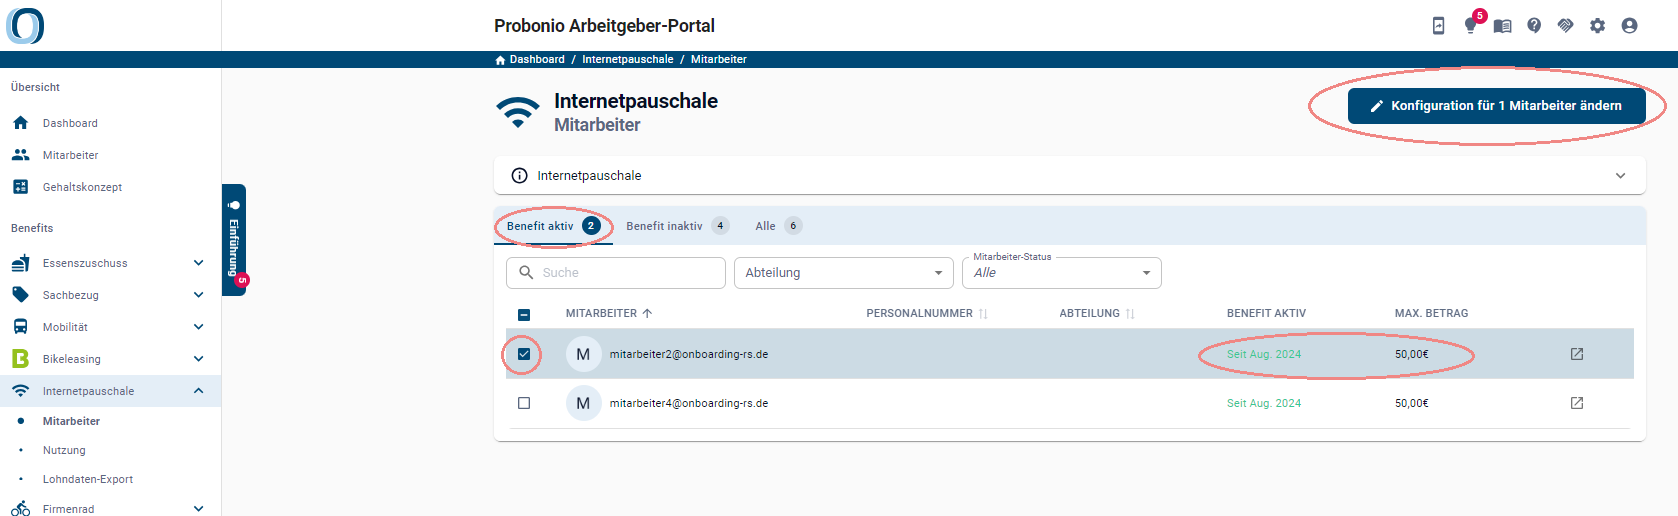
Task: Expand the Essenszuschuss sidebar section chevron
Action: 198,263
